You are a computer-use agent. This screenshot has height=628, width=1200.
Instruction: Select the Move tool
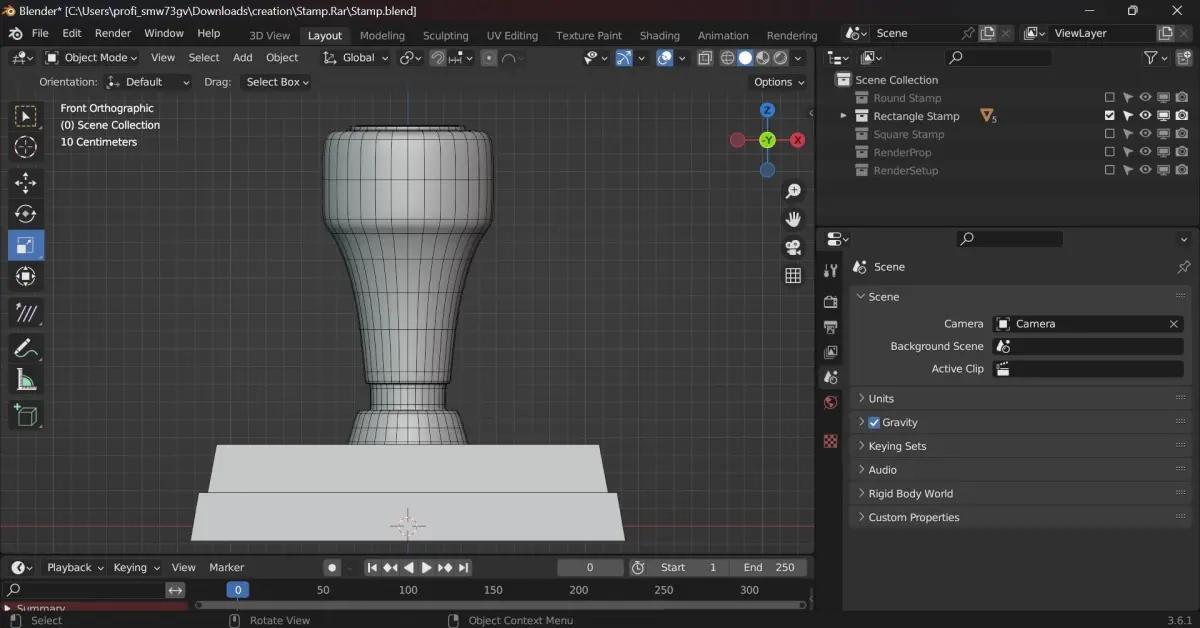(x=26, y=182)
